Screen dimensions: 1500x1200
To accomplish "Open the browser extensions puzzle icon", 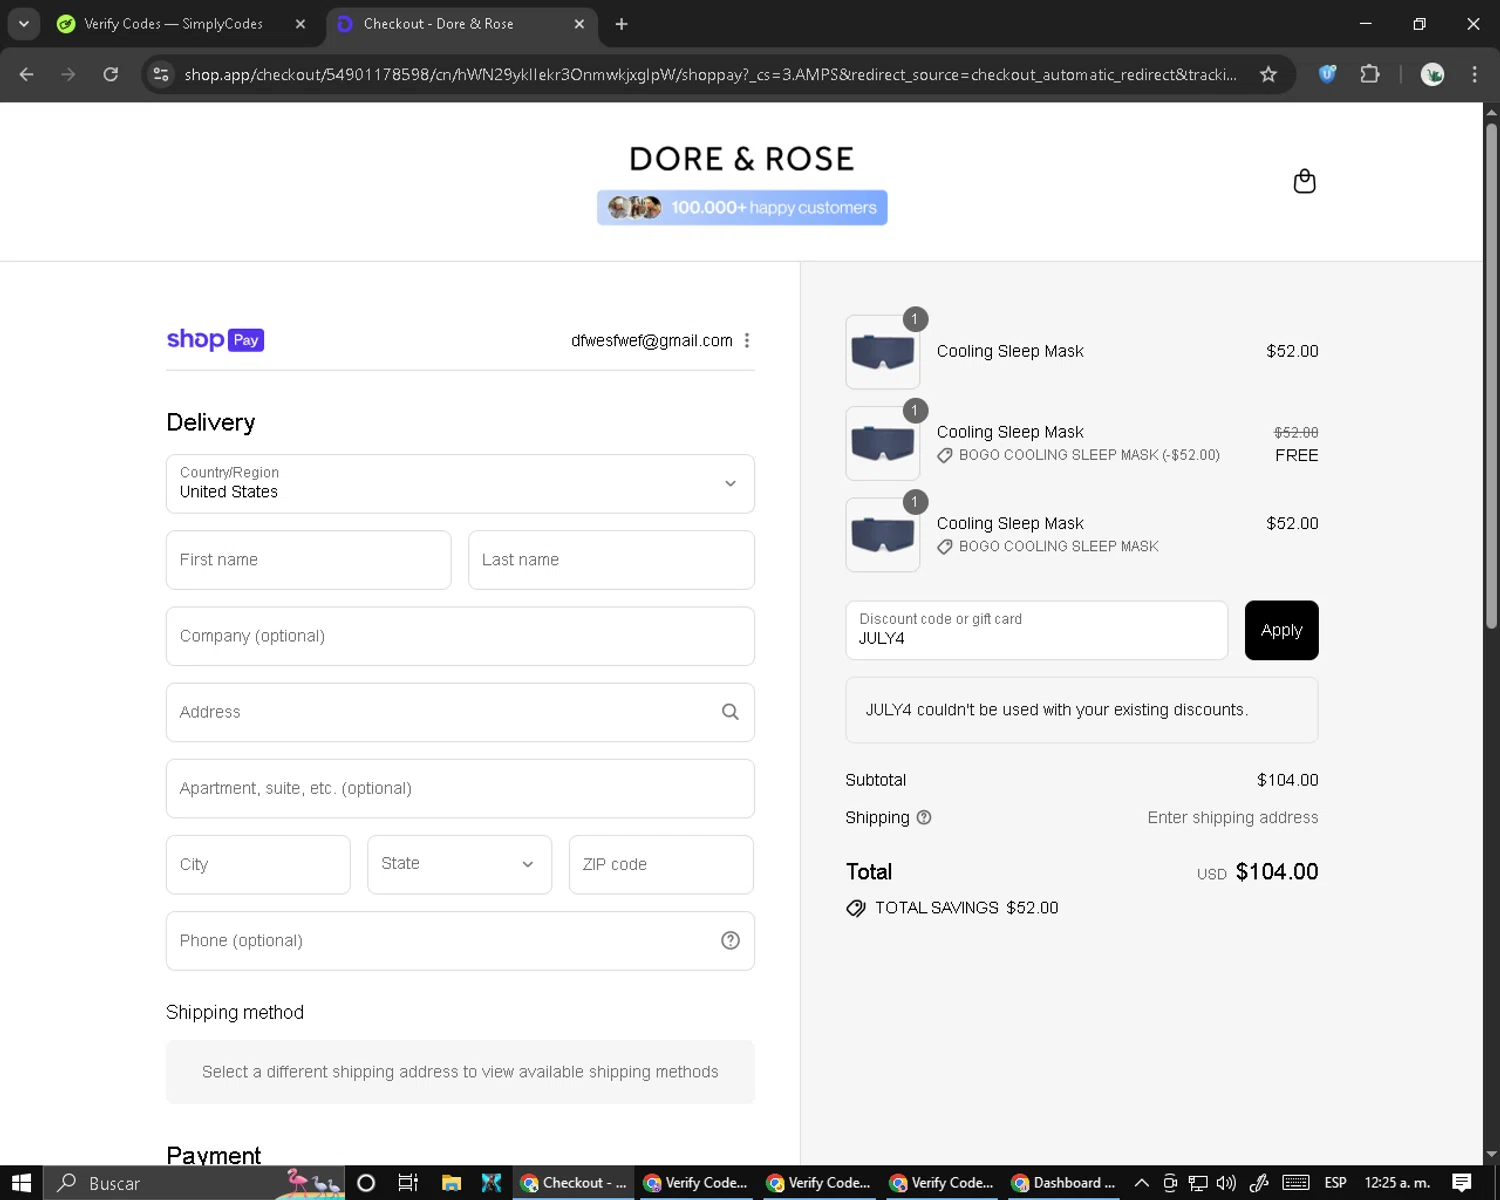I will click(x=1370, y=74).
